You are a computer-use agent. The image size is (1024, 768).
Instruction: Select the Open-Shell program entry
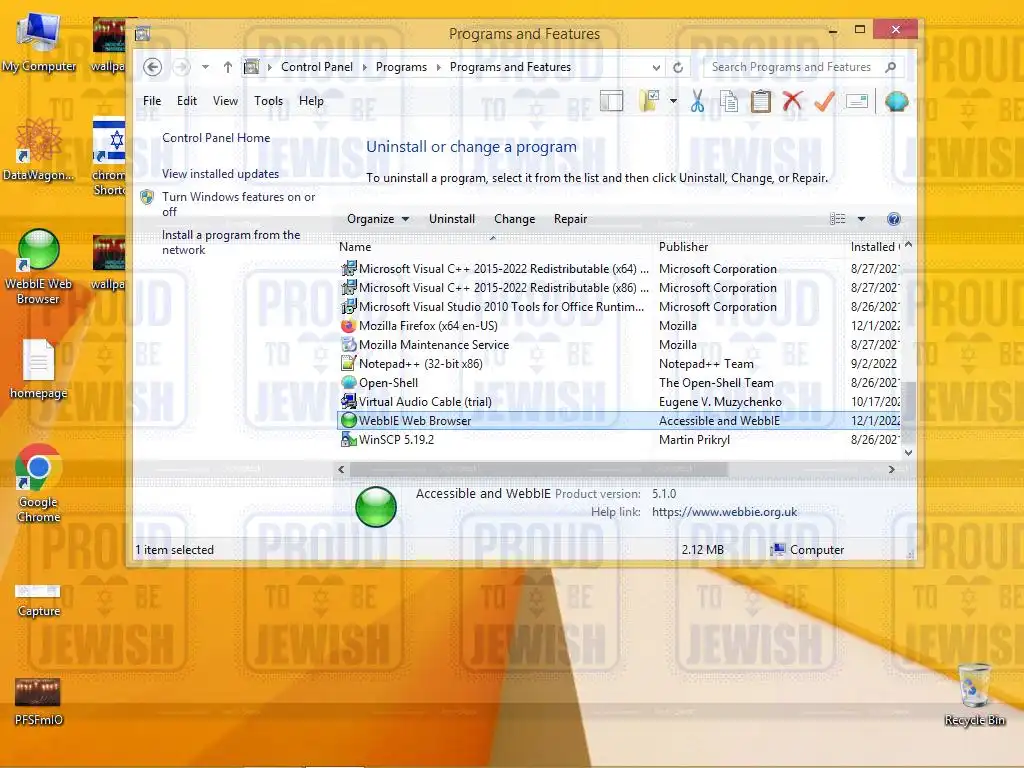point(619,383)
